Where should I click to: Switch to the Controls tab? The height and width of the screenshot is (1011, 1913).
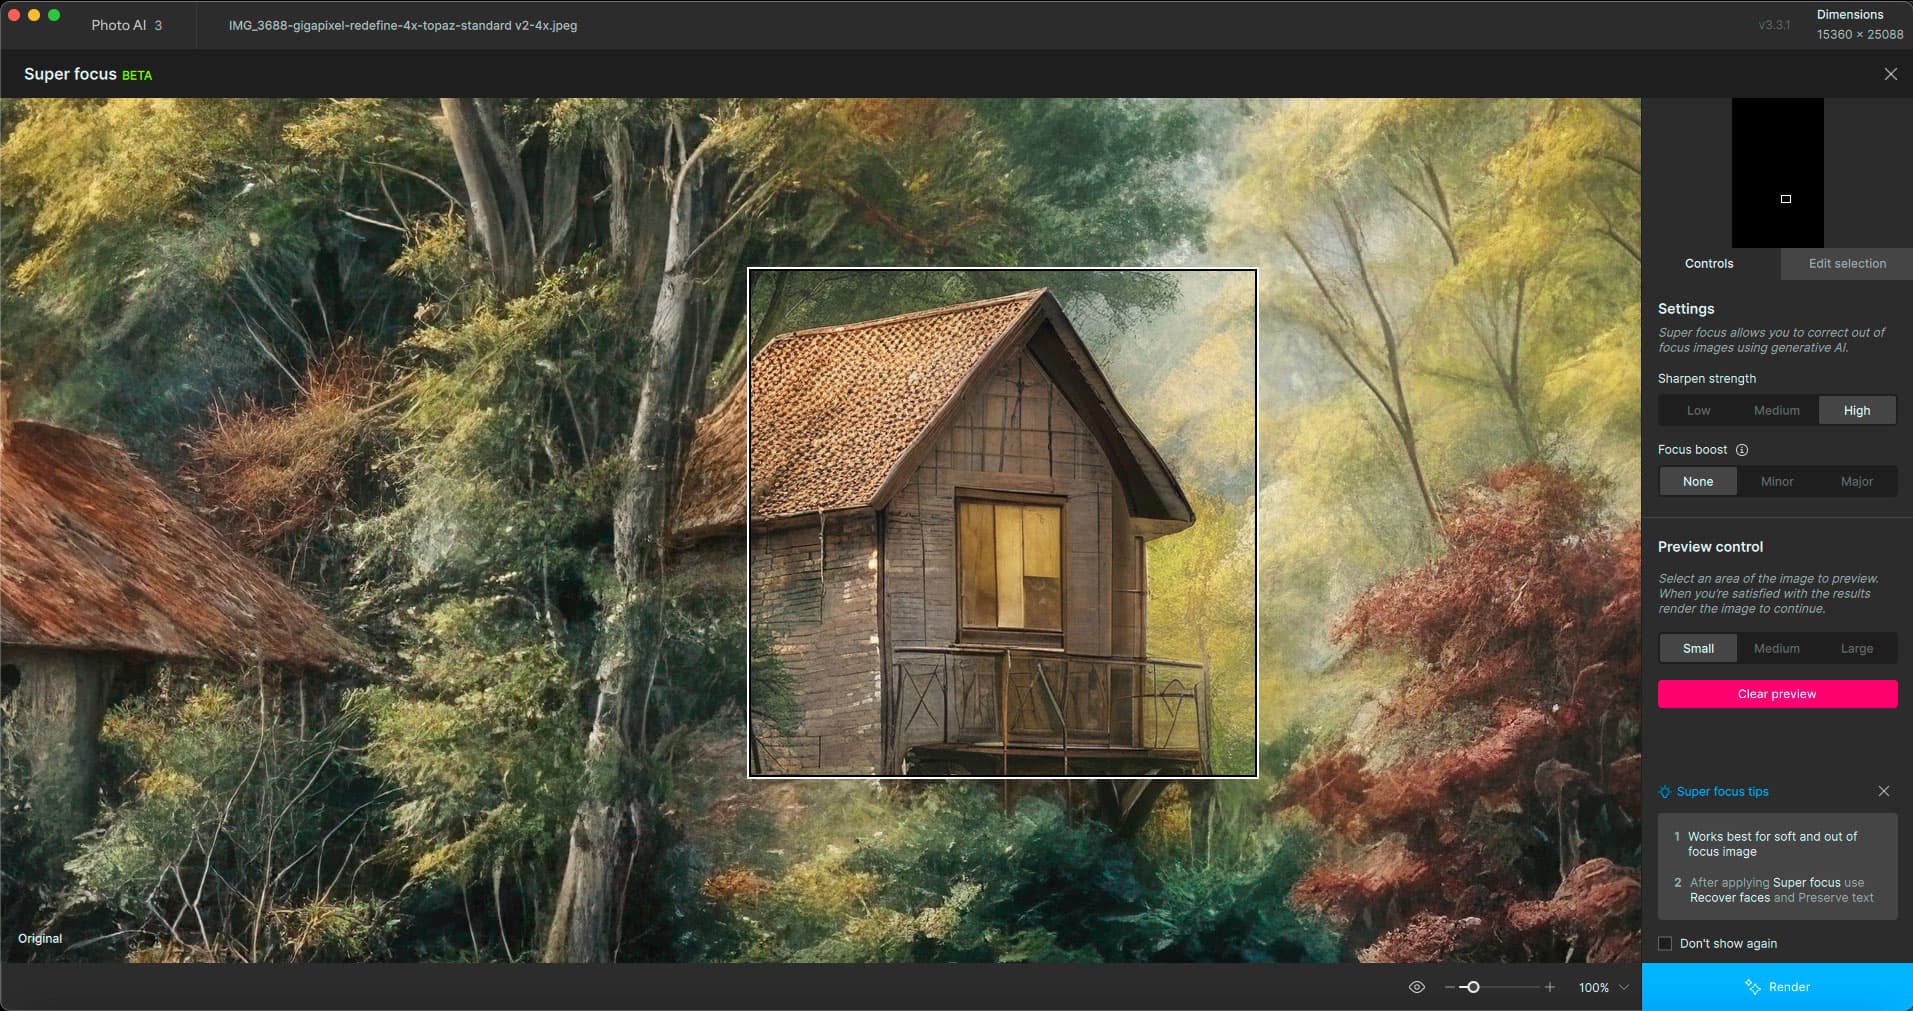pyautogui.click(x=1709, y=264)
